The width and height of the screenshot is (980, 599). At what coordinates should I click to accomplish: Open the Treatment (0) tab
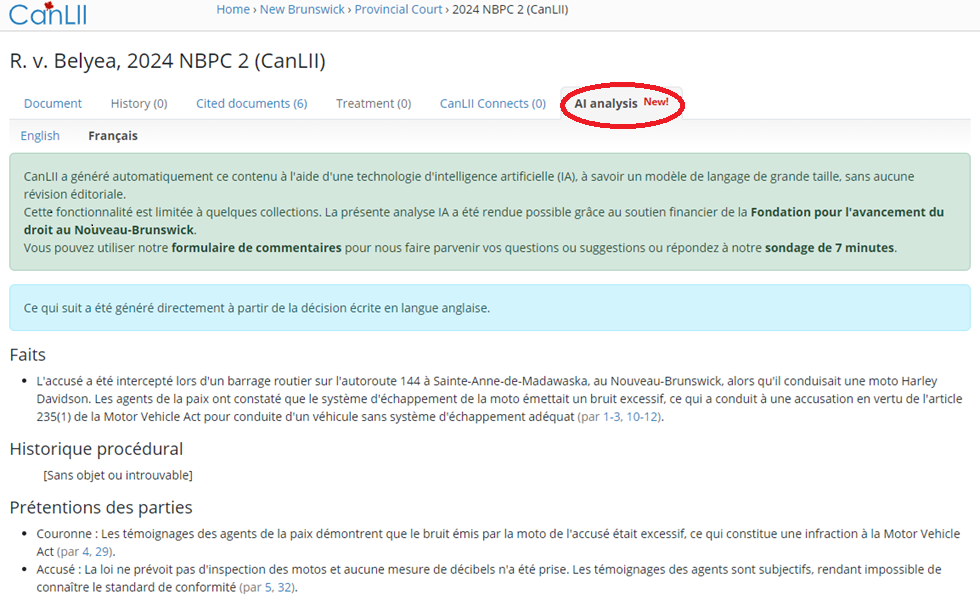coord(373,103)
